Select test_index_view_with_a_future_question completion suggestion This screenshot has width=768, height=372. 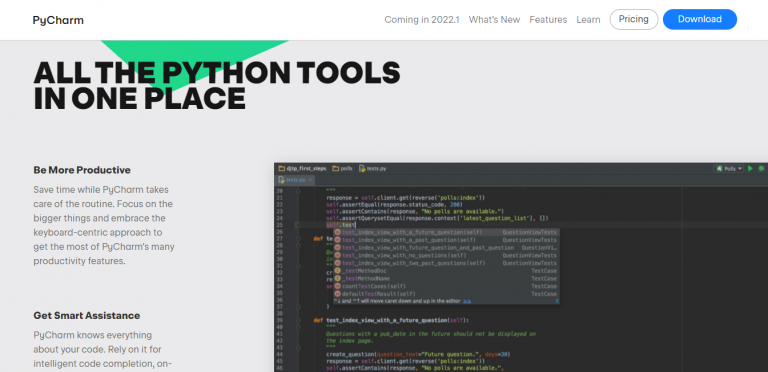tap(447, 232)
